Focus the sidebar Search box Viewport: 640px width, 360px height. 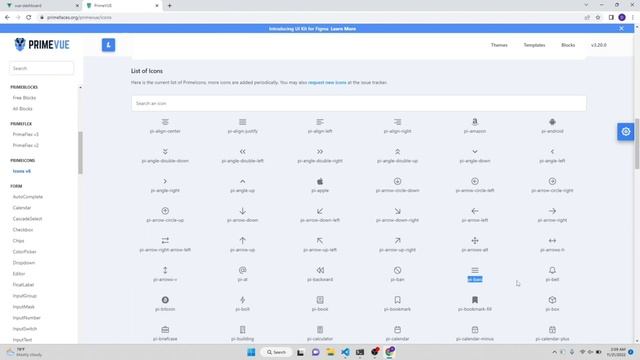(41, 68)
